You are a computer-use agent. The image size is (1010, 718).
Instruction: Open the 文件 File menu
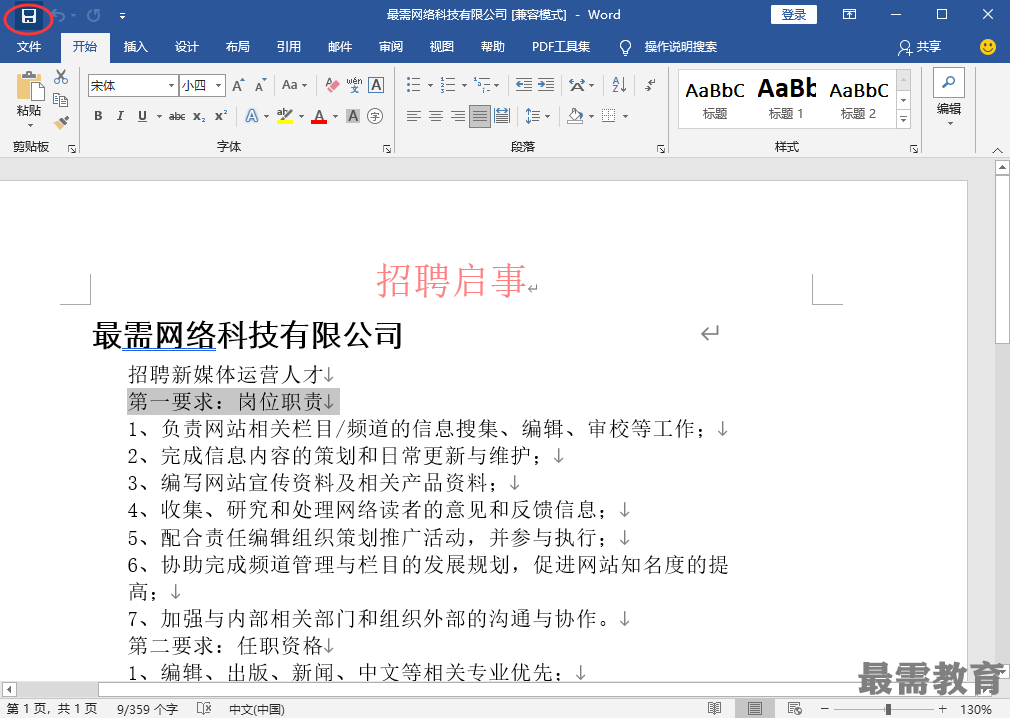click(29, 46)
